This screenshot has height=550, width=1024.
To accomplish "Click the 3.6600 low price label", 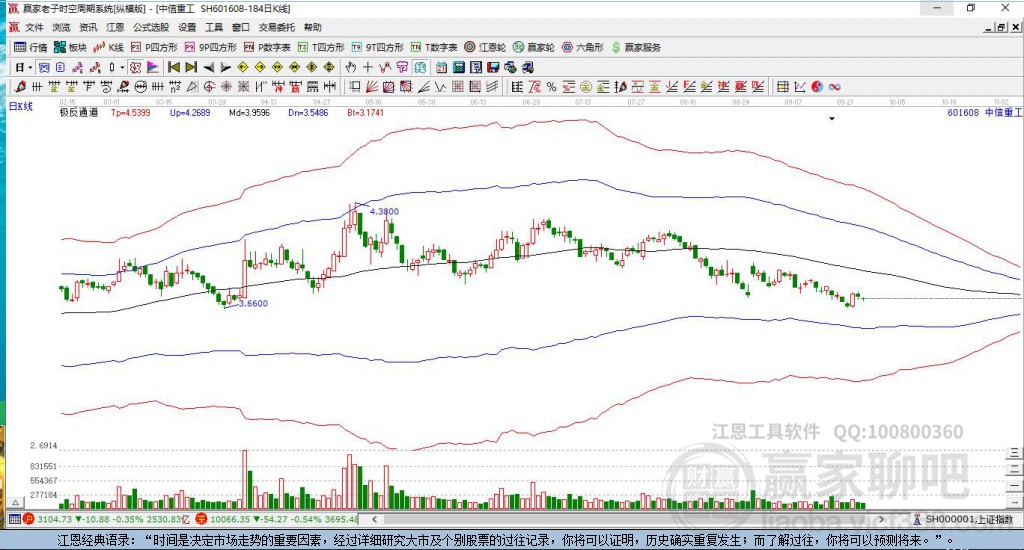I will (x=253, y=303).
